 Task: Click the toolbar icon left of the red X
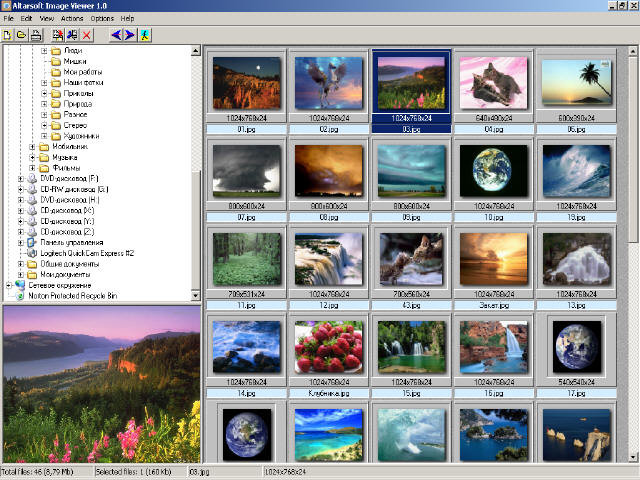[x=72, y=35]
